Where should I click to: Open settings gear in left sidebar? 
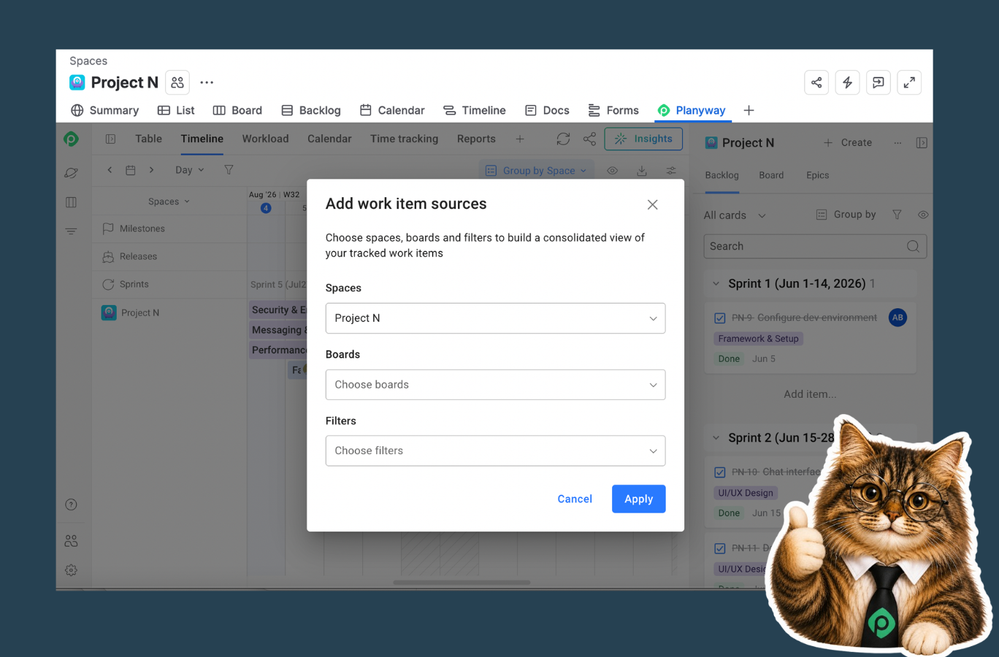click(x=71, y=570)
